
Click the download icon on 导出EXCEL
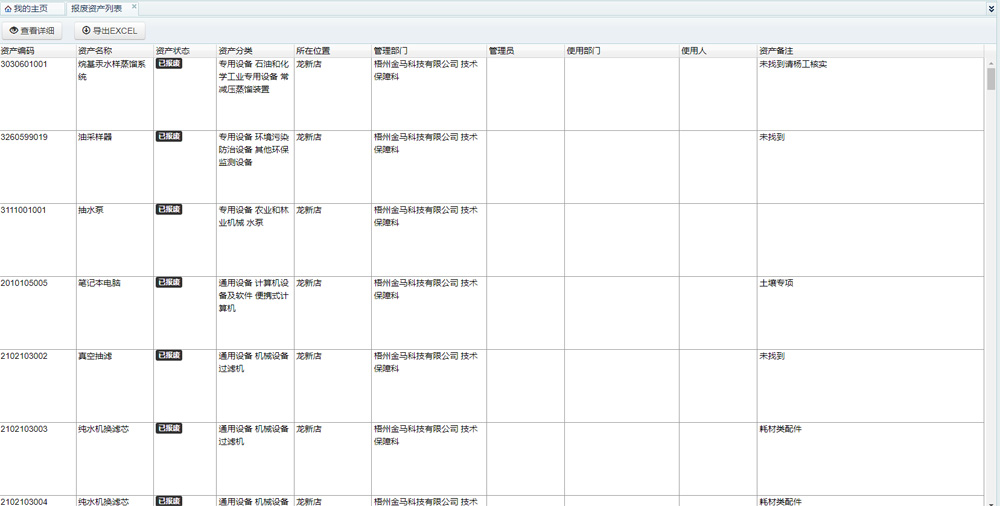click(86, 31)
